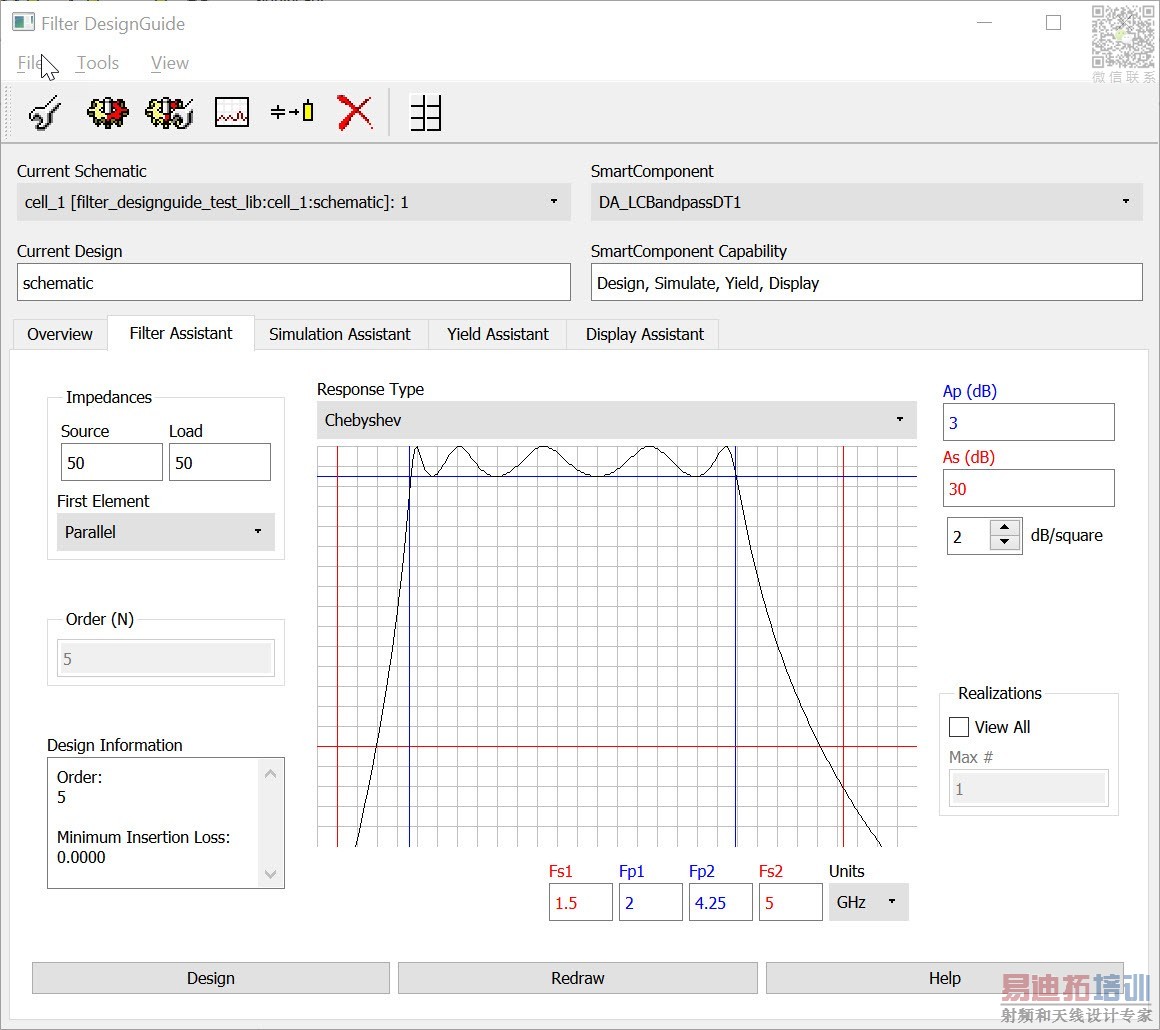Open the File menu

point(30,63)
